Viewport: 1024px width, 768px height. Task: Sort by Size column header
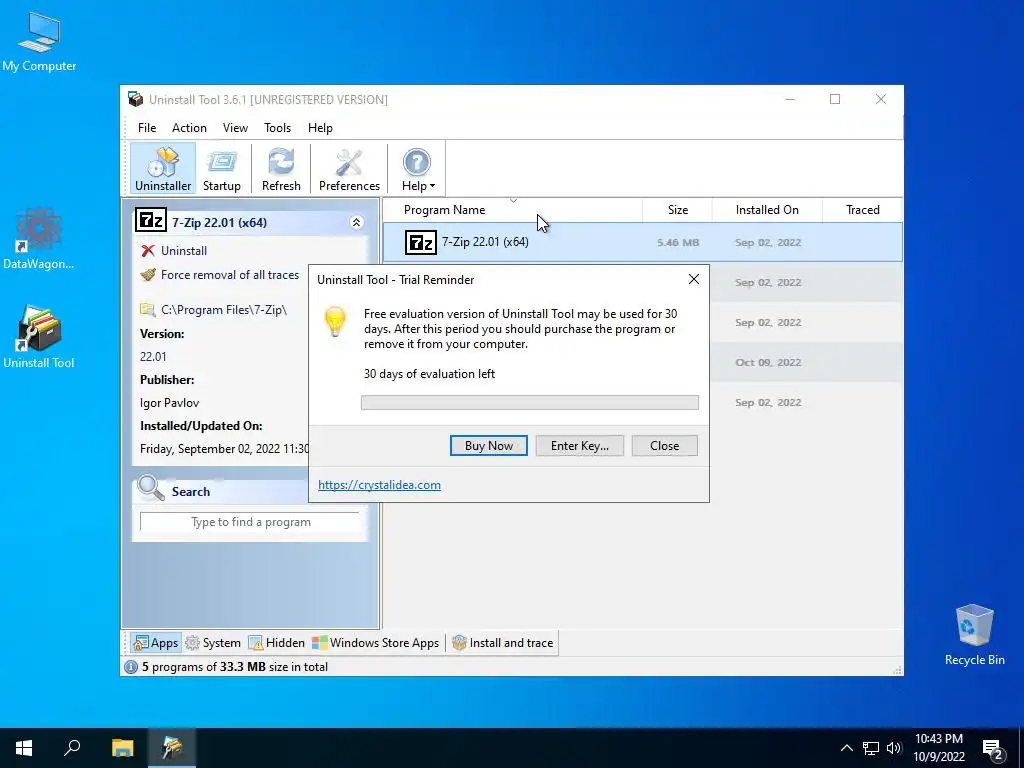677,210
